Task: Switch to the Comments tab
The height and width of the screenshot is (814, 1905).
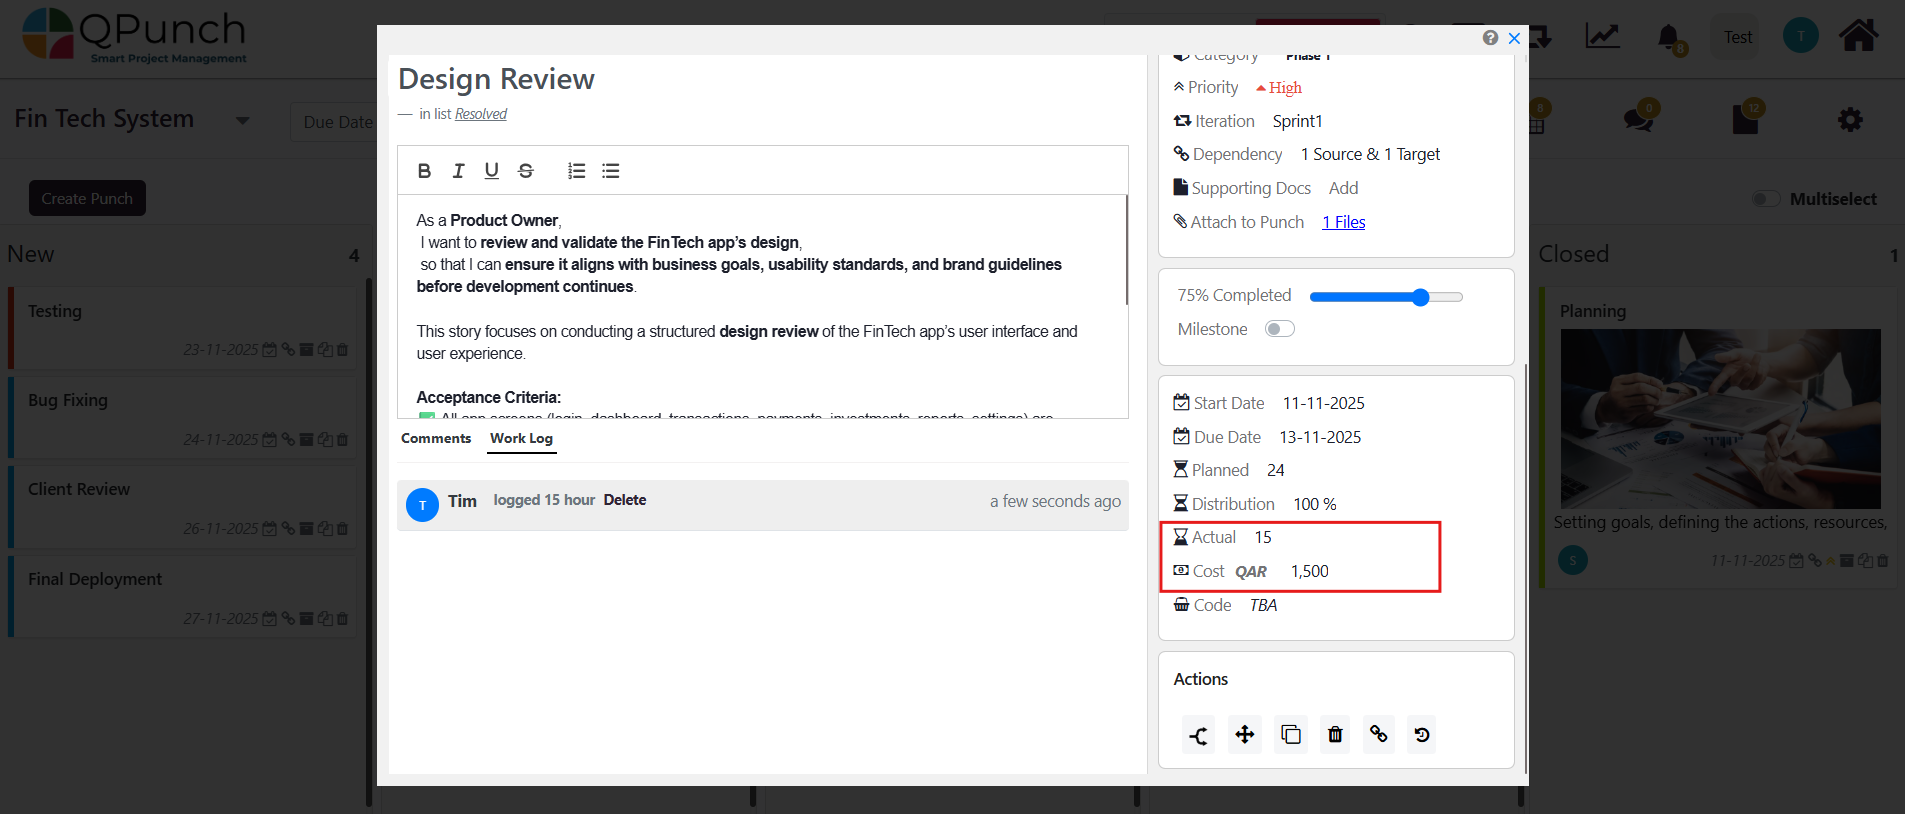Action: click(436, 438)
